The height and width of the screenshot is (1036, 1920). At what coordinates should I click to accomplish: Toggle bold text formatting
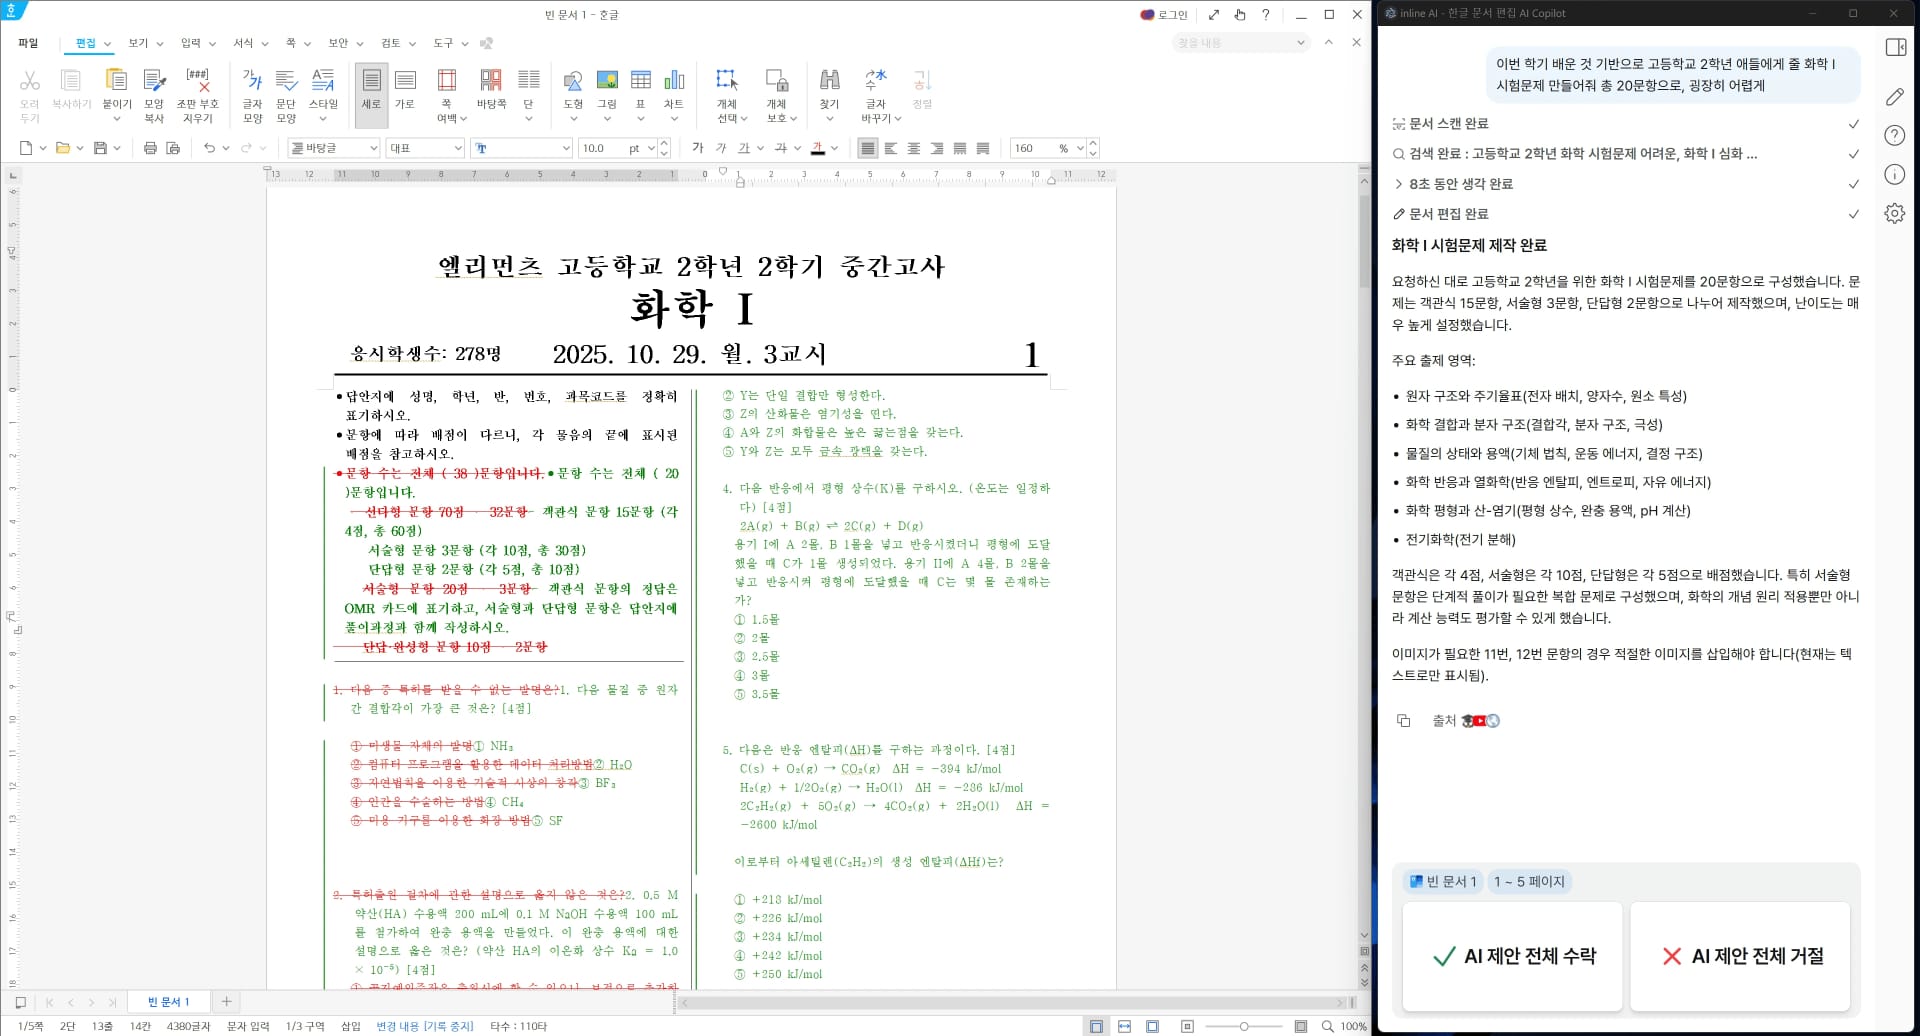point(697,147)
